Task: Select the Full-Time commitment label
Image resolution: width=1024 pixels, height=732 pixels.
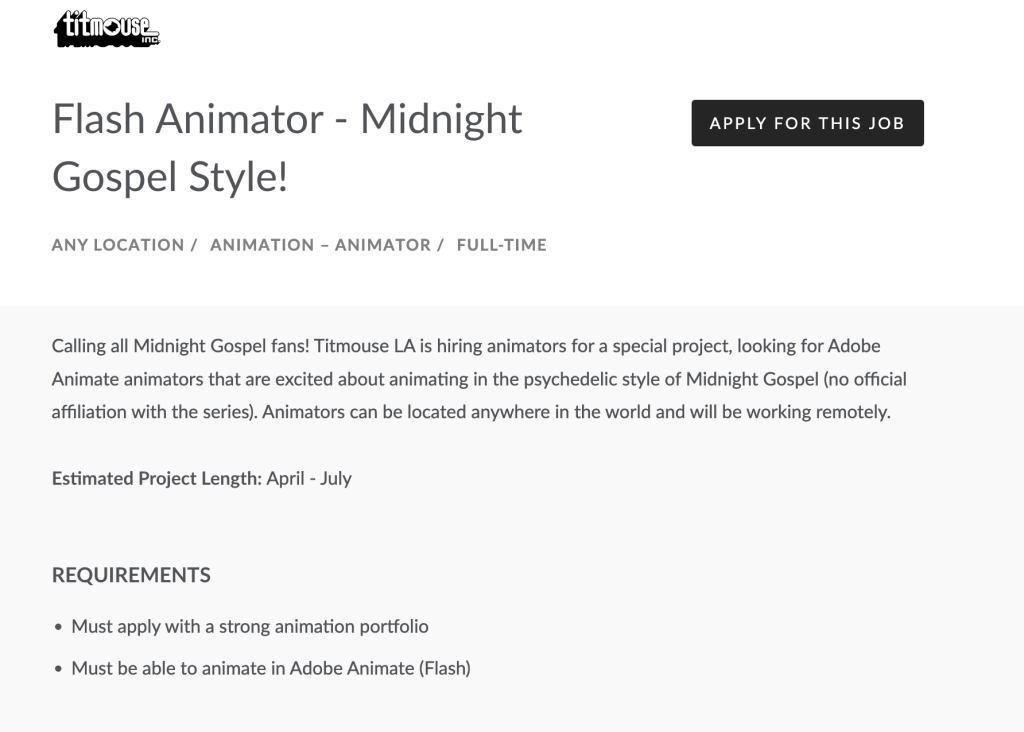Action: point(502,245)
